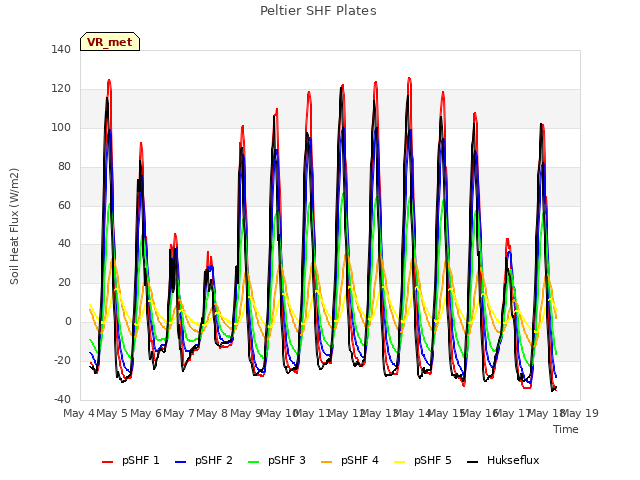Toggle pSHF 5 legend entry
Viewport: 640px width, 480px height.
423,460
